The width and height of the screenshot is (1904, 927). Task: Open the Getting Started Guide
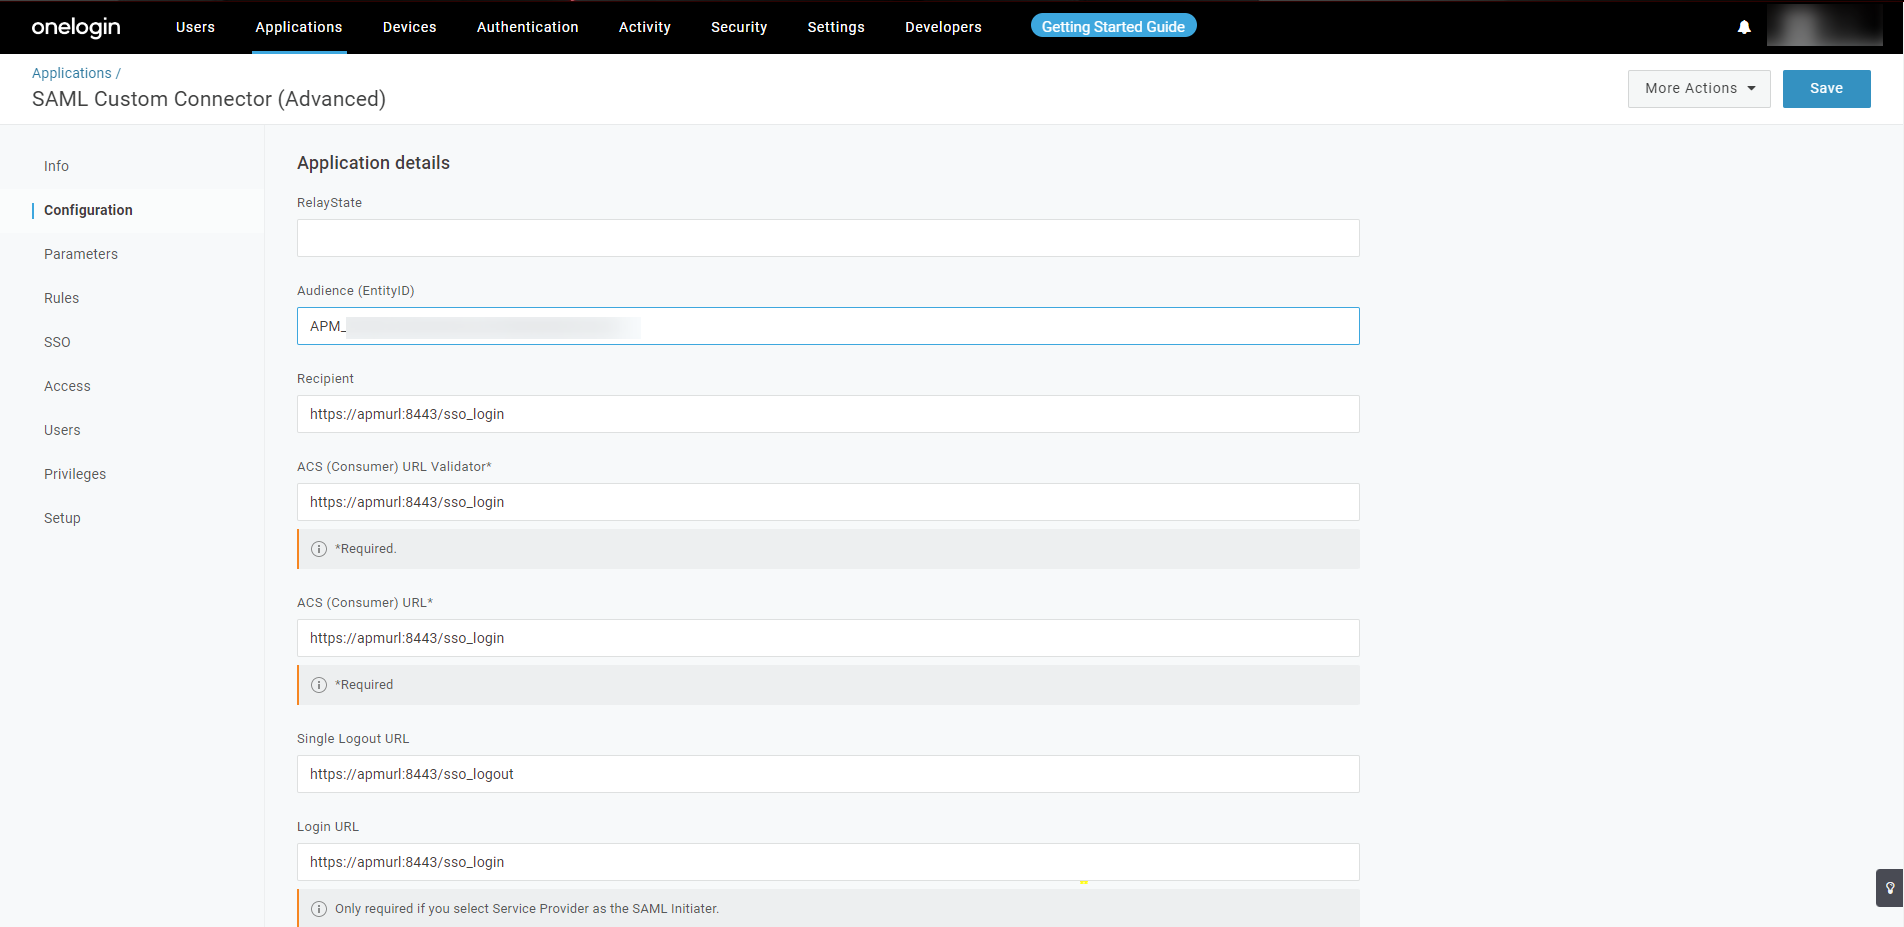point(1113,27)
